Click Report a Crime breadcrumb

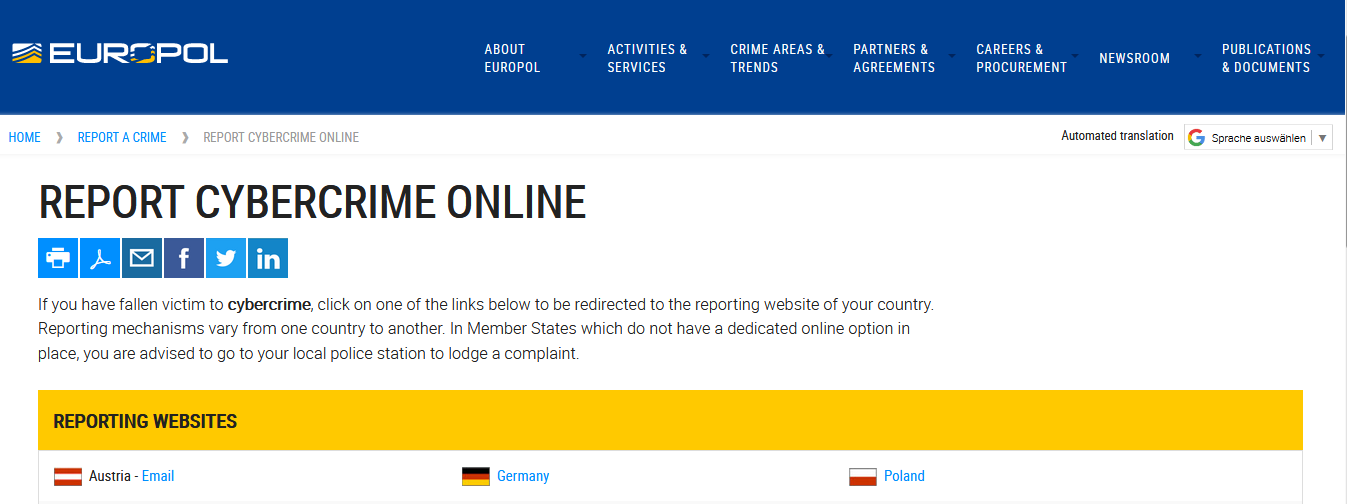pyautogui.click(x=122, y=137)
